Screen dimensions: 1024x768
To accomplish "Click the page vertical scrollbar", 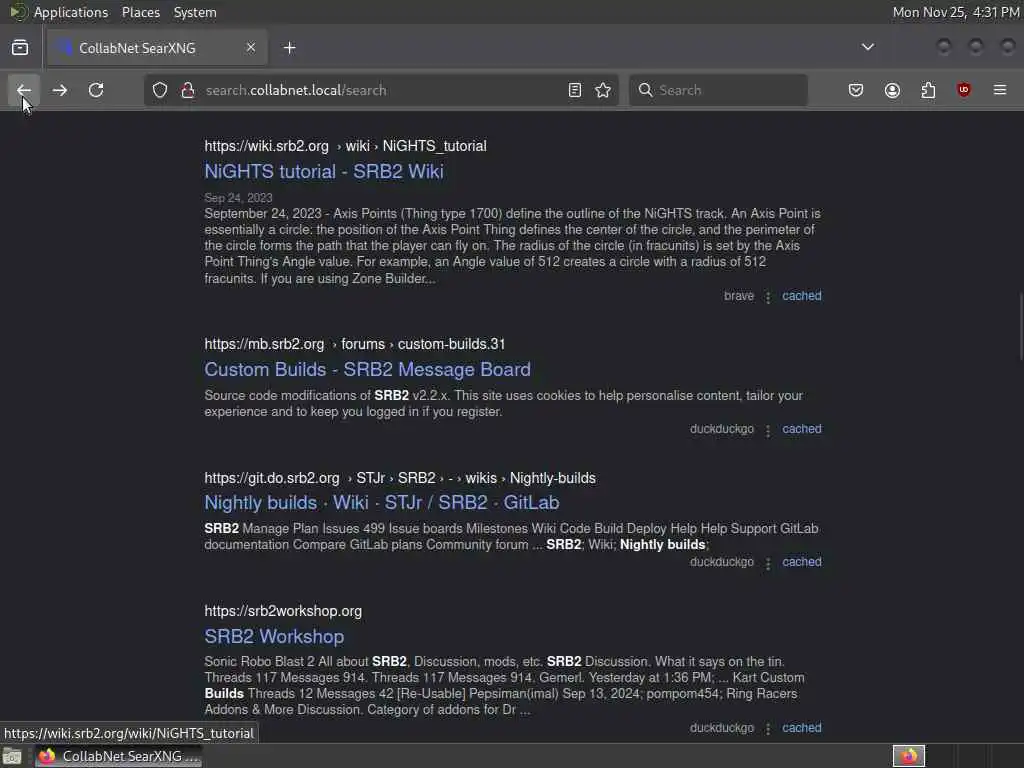I will click(1020, 327).
